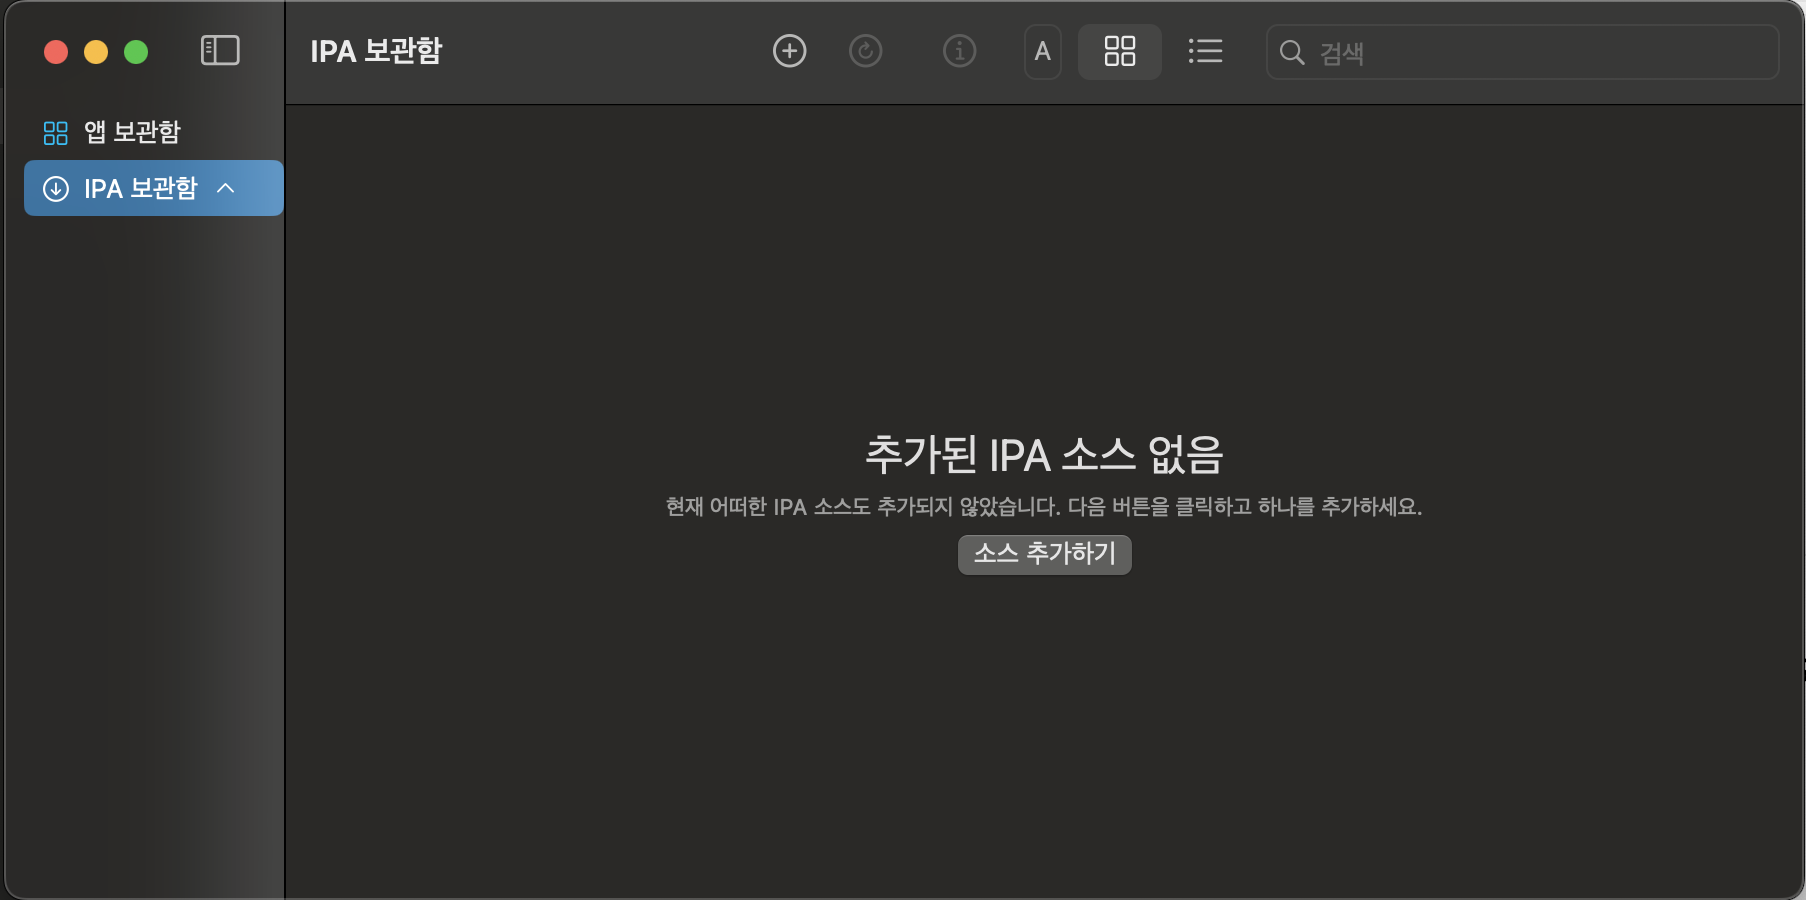Switch to grid view
Image resolution: width=1806 pixels, height=900 pixels.
[x=1120, y=52]
